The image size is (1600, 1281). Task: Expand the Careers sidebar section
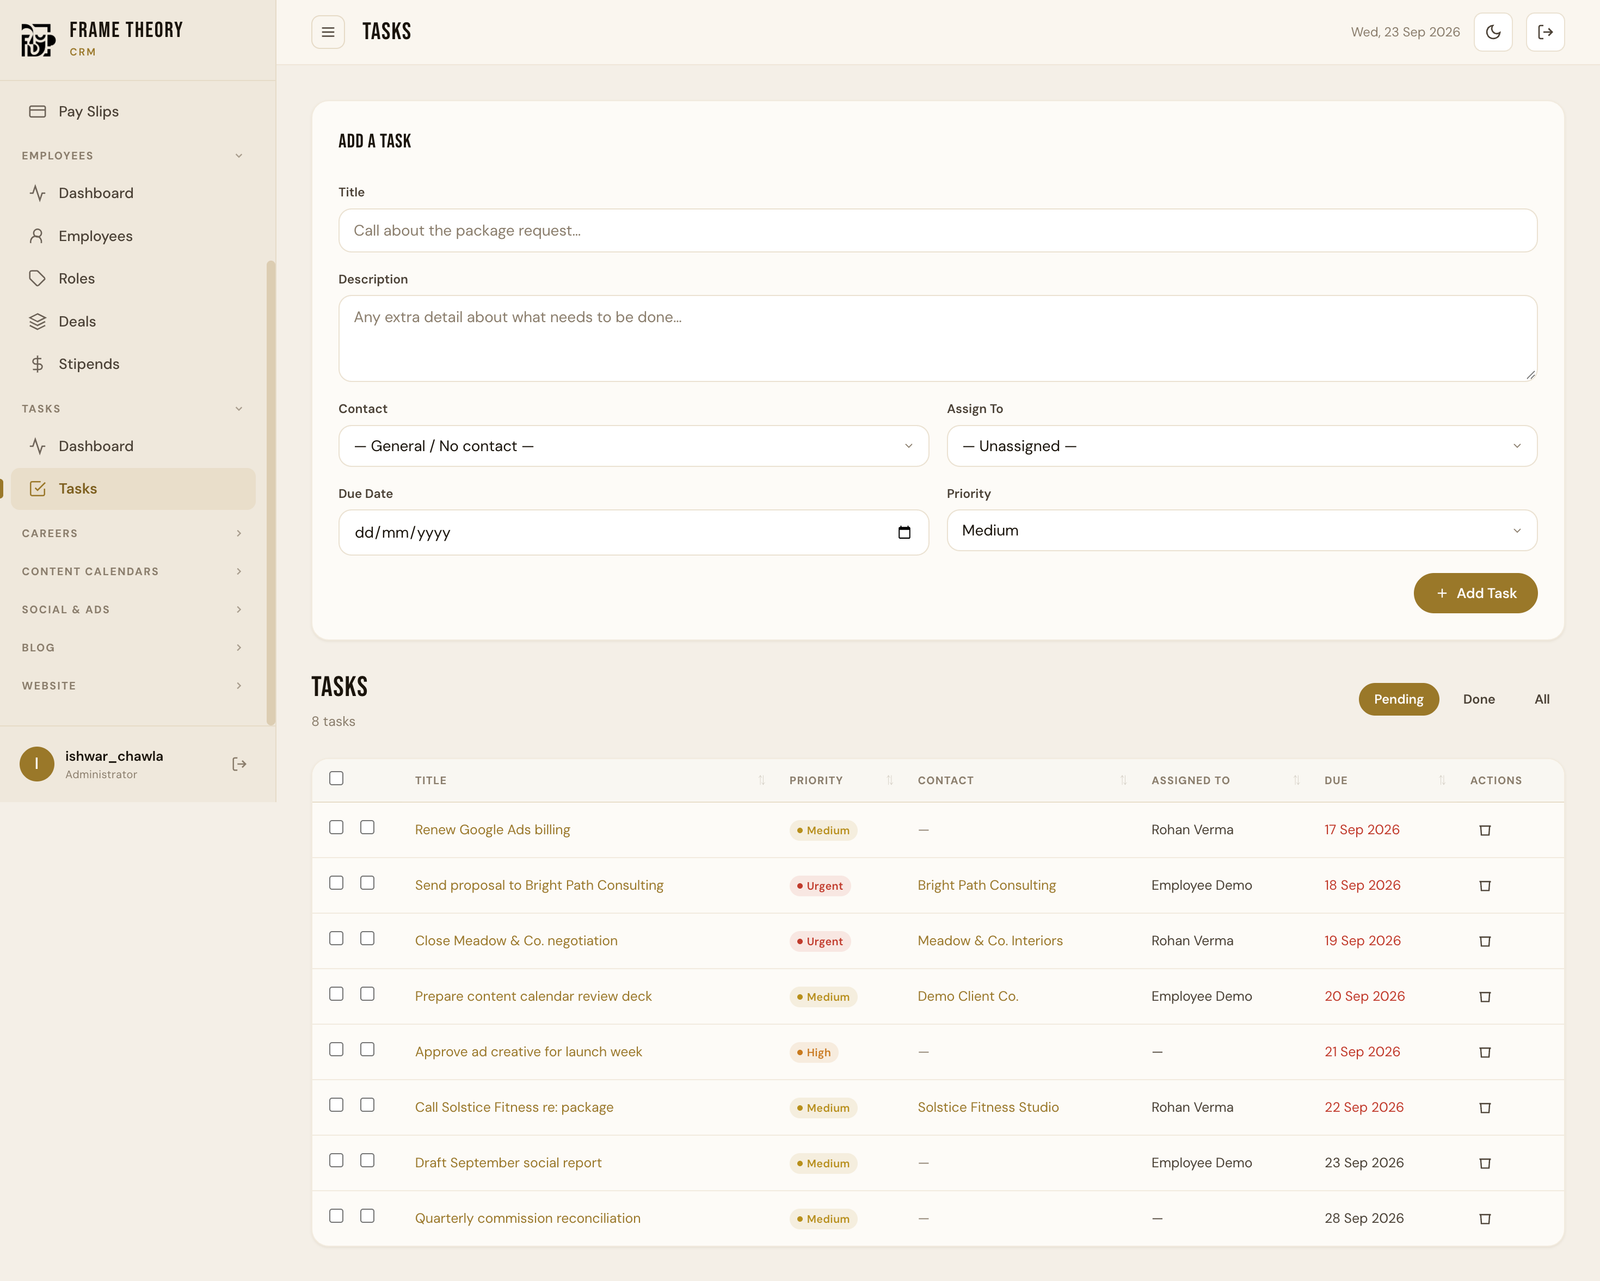click(x=133, y=534)
